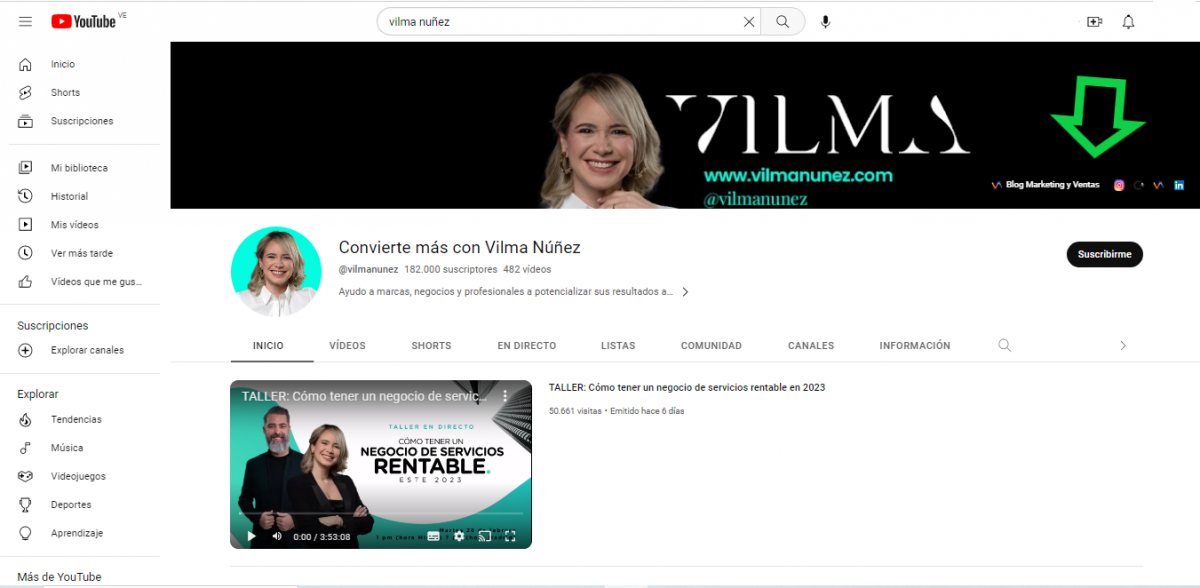Viewport: 1200px width, 588px height.
Task: Open the COMUNIDAD tab
Action: point(711,345)
